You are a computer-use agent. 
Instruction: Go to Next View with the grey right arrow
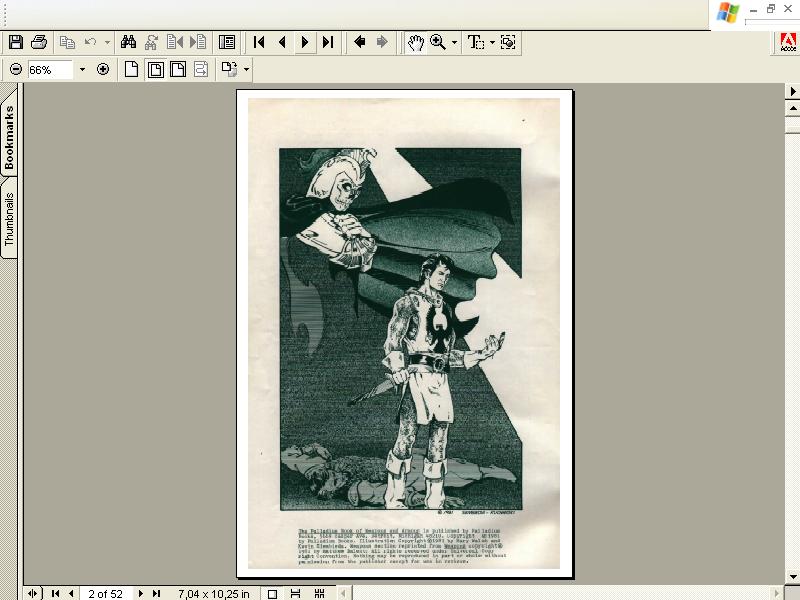[x=382, y=42]
